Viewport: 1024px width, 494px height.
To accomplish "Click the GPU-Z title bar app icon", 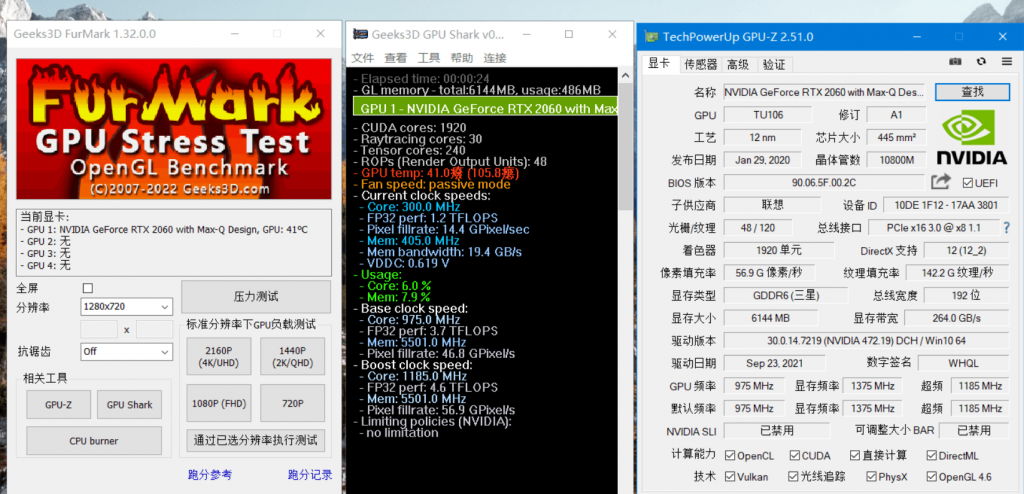I will (651, 37).
